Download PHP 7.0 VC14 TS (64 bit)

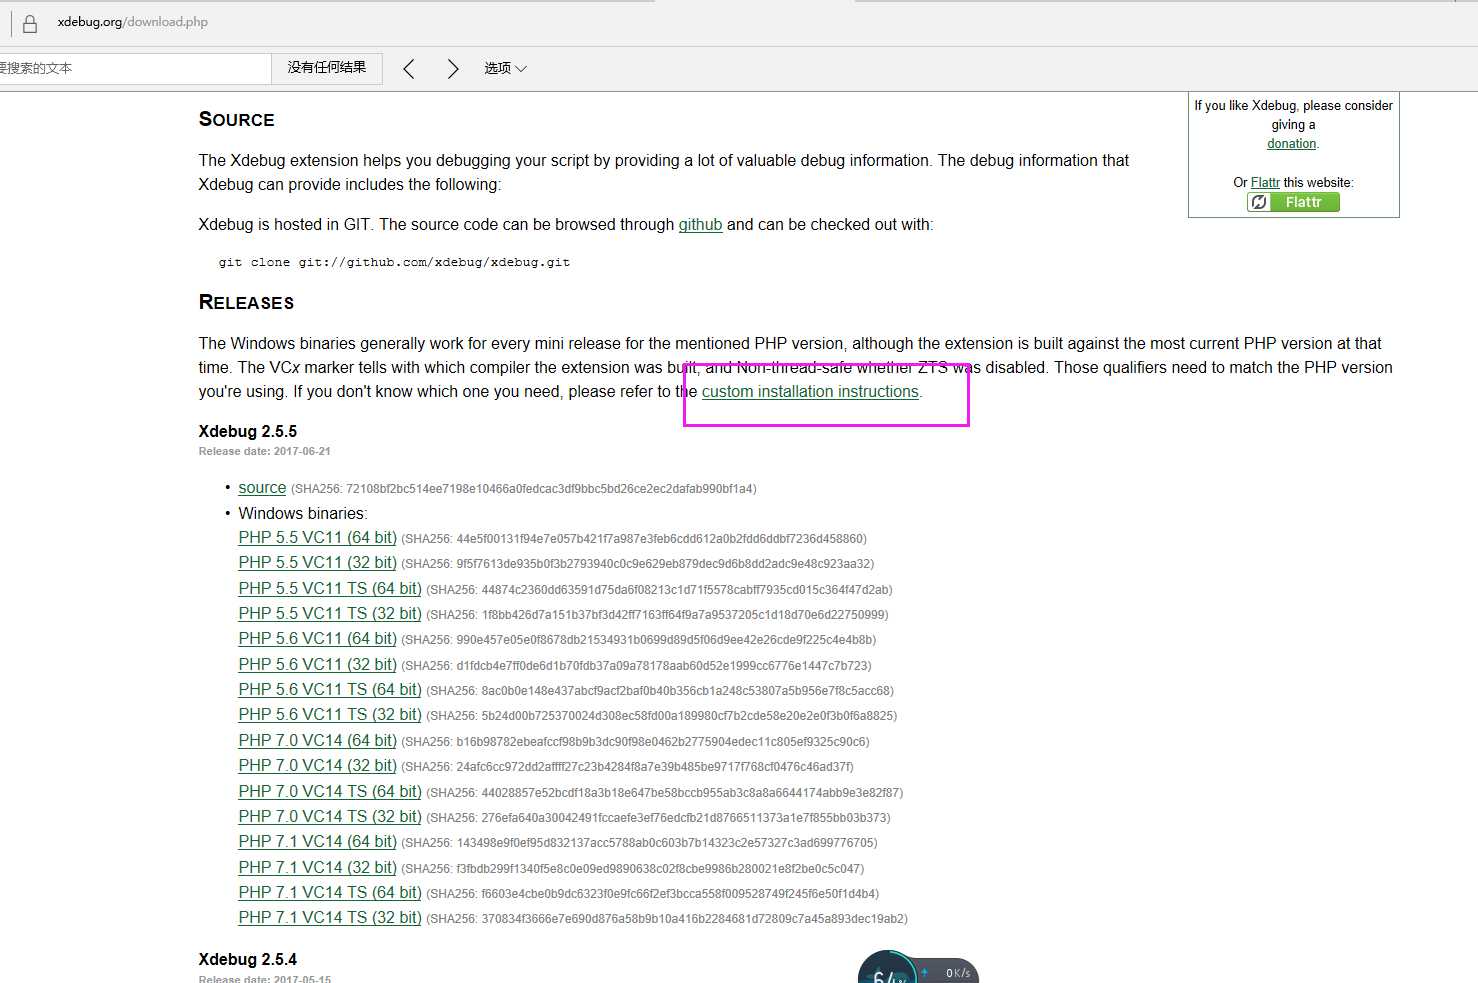click(330, 791)
